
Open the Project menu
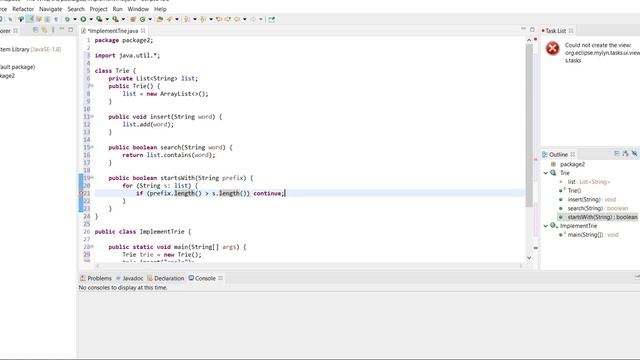pos(98,9)
